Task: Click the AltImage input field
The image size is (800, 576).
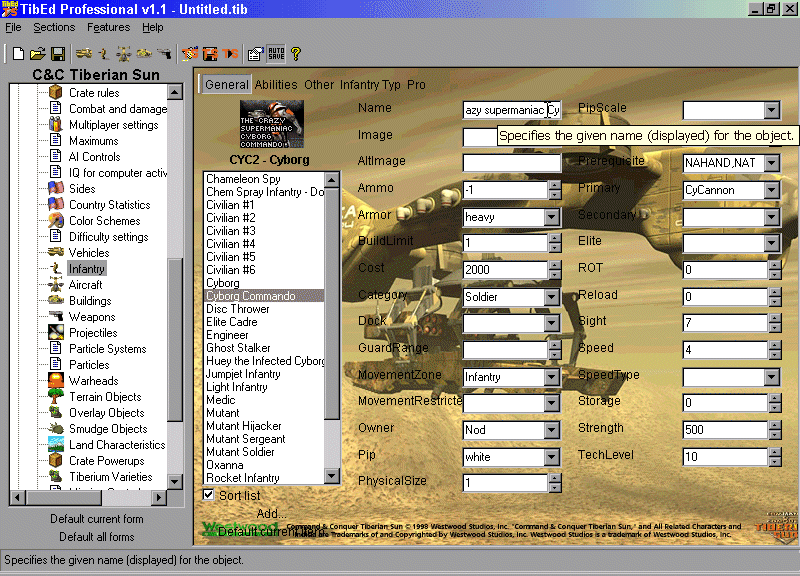Action: (512, 163)
